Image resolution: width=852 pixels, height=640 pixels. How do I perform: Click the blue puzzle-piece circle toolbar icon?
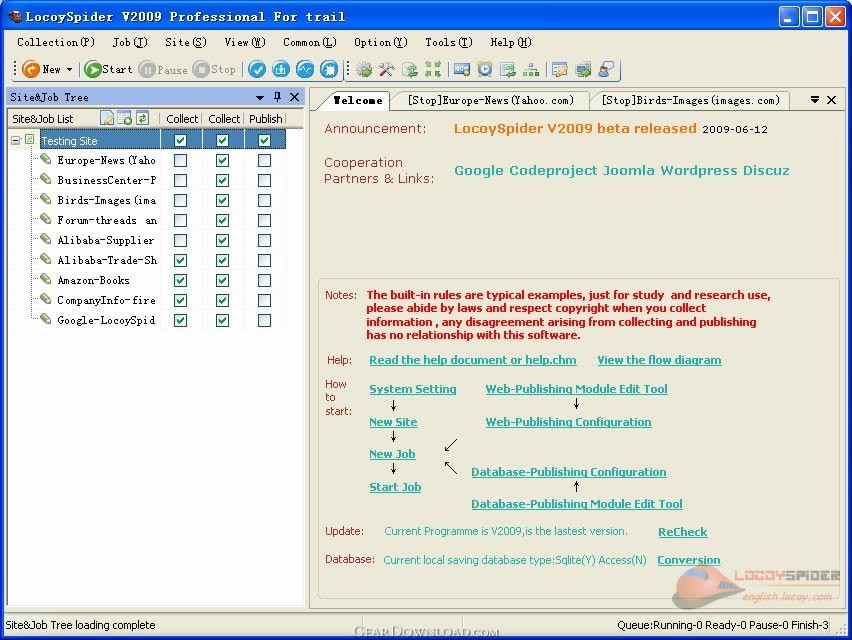329,70
